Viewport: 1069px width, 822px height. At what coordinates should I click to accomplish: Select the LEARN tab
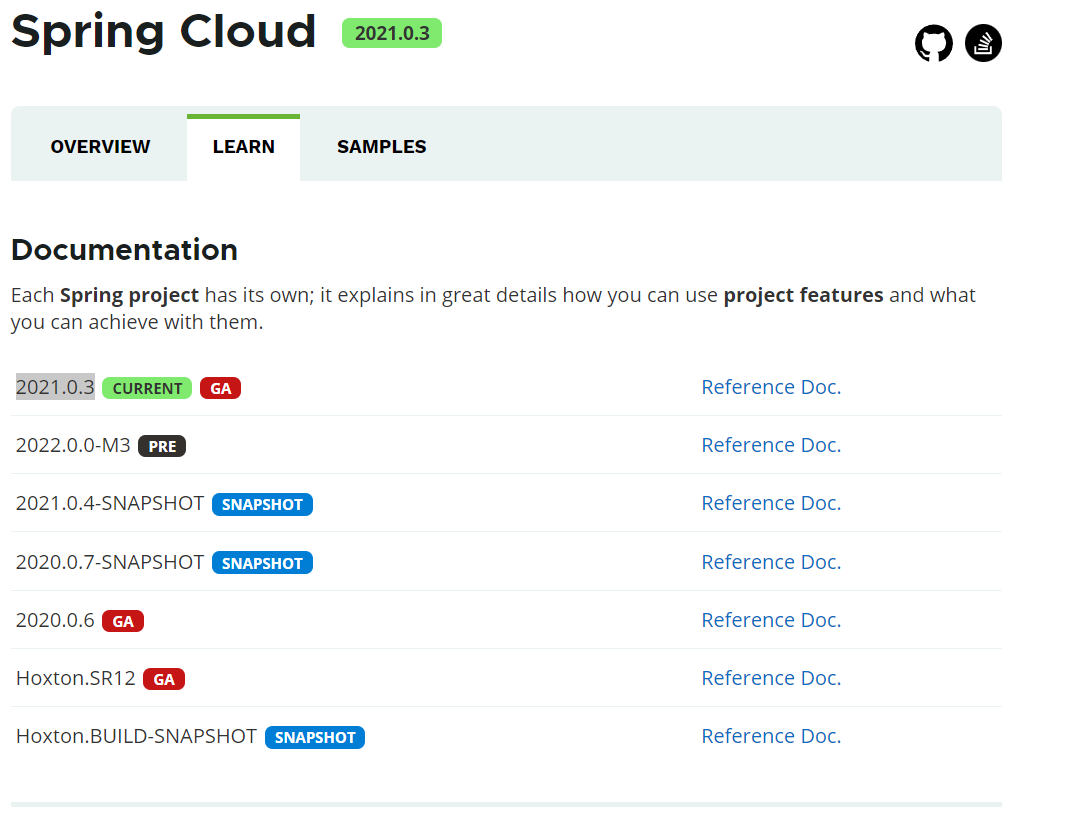[243, 147]
